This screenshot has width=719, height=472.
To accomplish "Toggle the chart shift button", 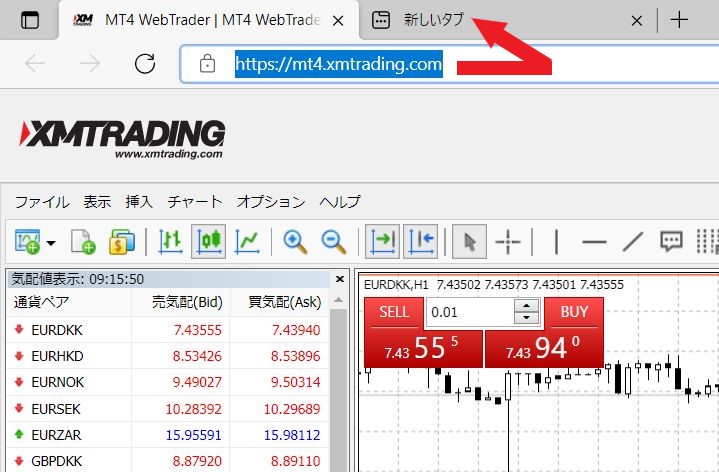I will click(x=421, y=241).
